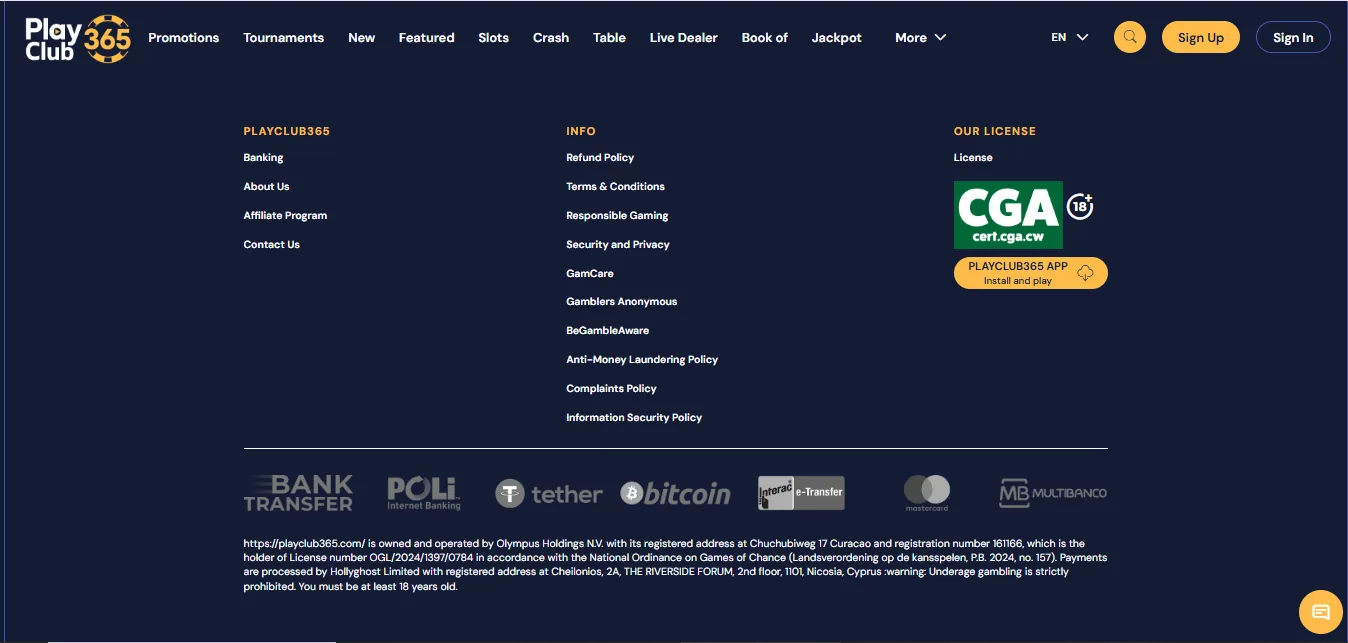The height and width of the screenshot is (643, 1348).
Task: Visit the Gamblers Anonymous link
Action: [x=622, y=302]
